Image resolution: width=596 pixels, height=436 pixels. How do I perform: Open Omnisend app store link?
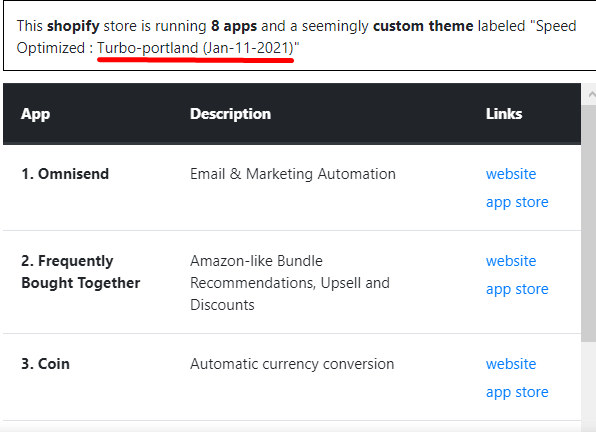pyautogui.click(x=517, y=202)
